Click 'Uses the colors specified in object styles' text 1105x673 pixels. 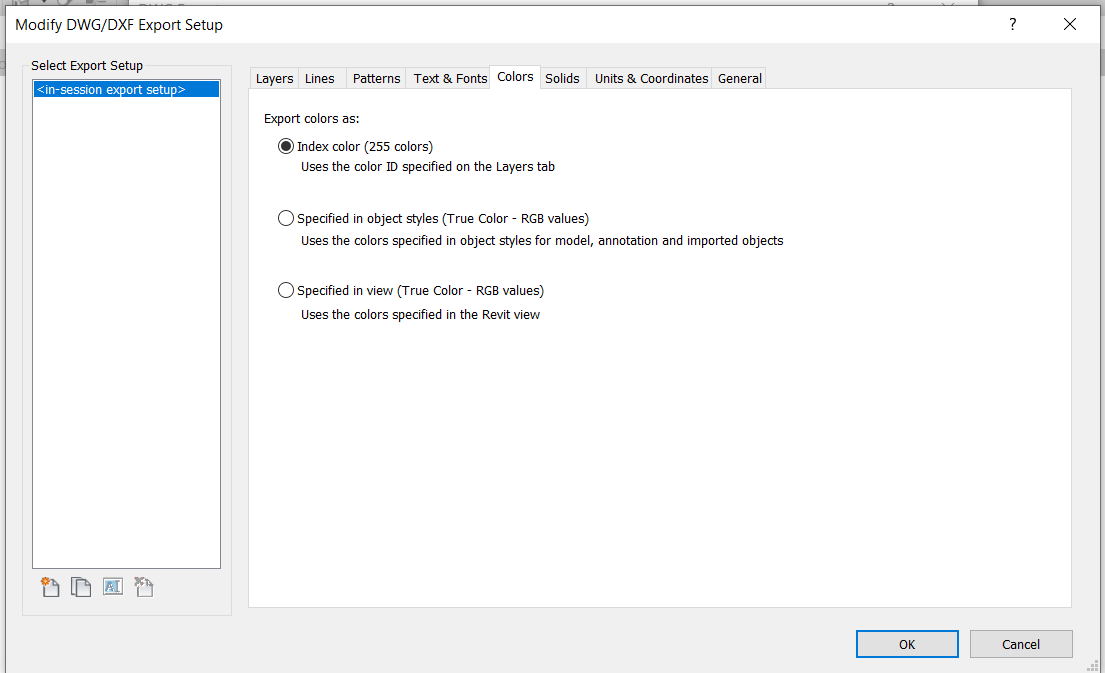coord(542,240)
